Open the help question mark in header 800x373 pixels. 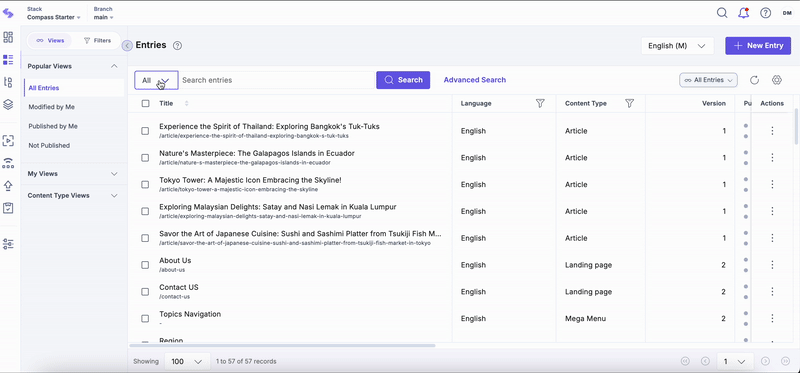pyautogui.click(x=765, y=13)
